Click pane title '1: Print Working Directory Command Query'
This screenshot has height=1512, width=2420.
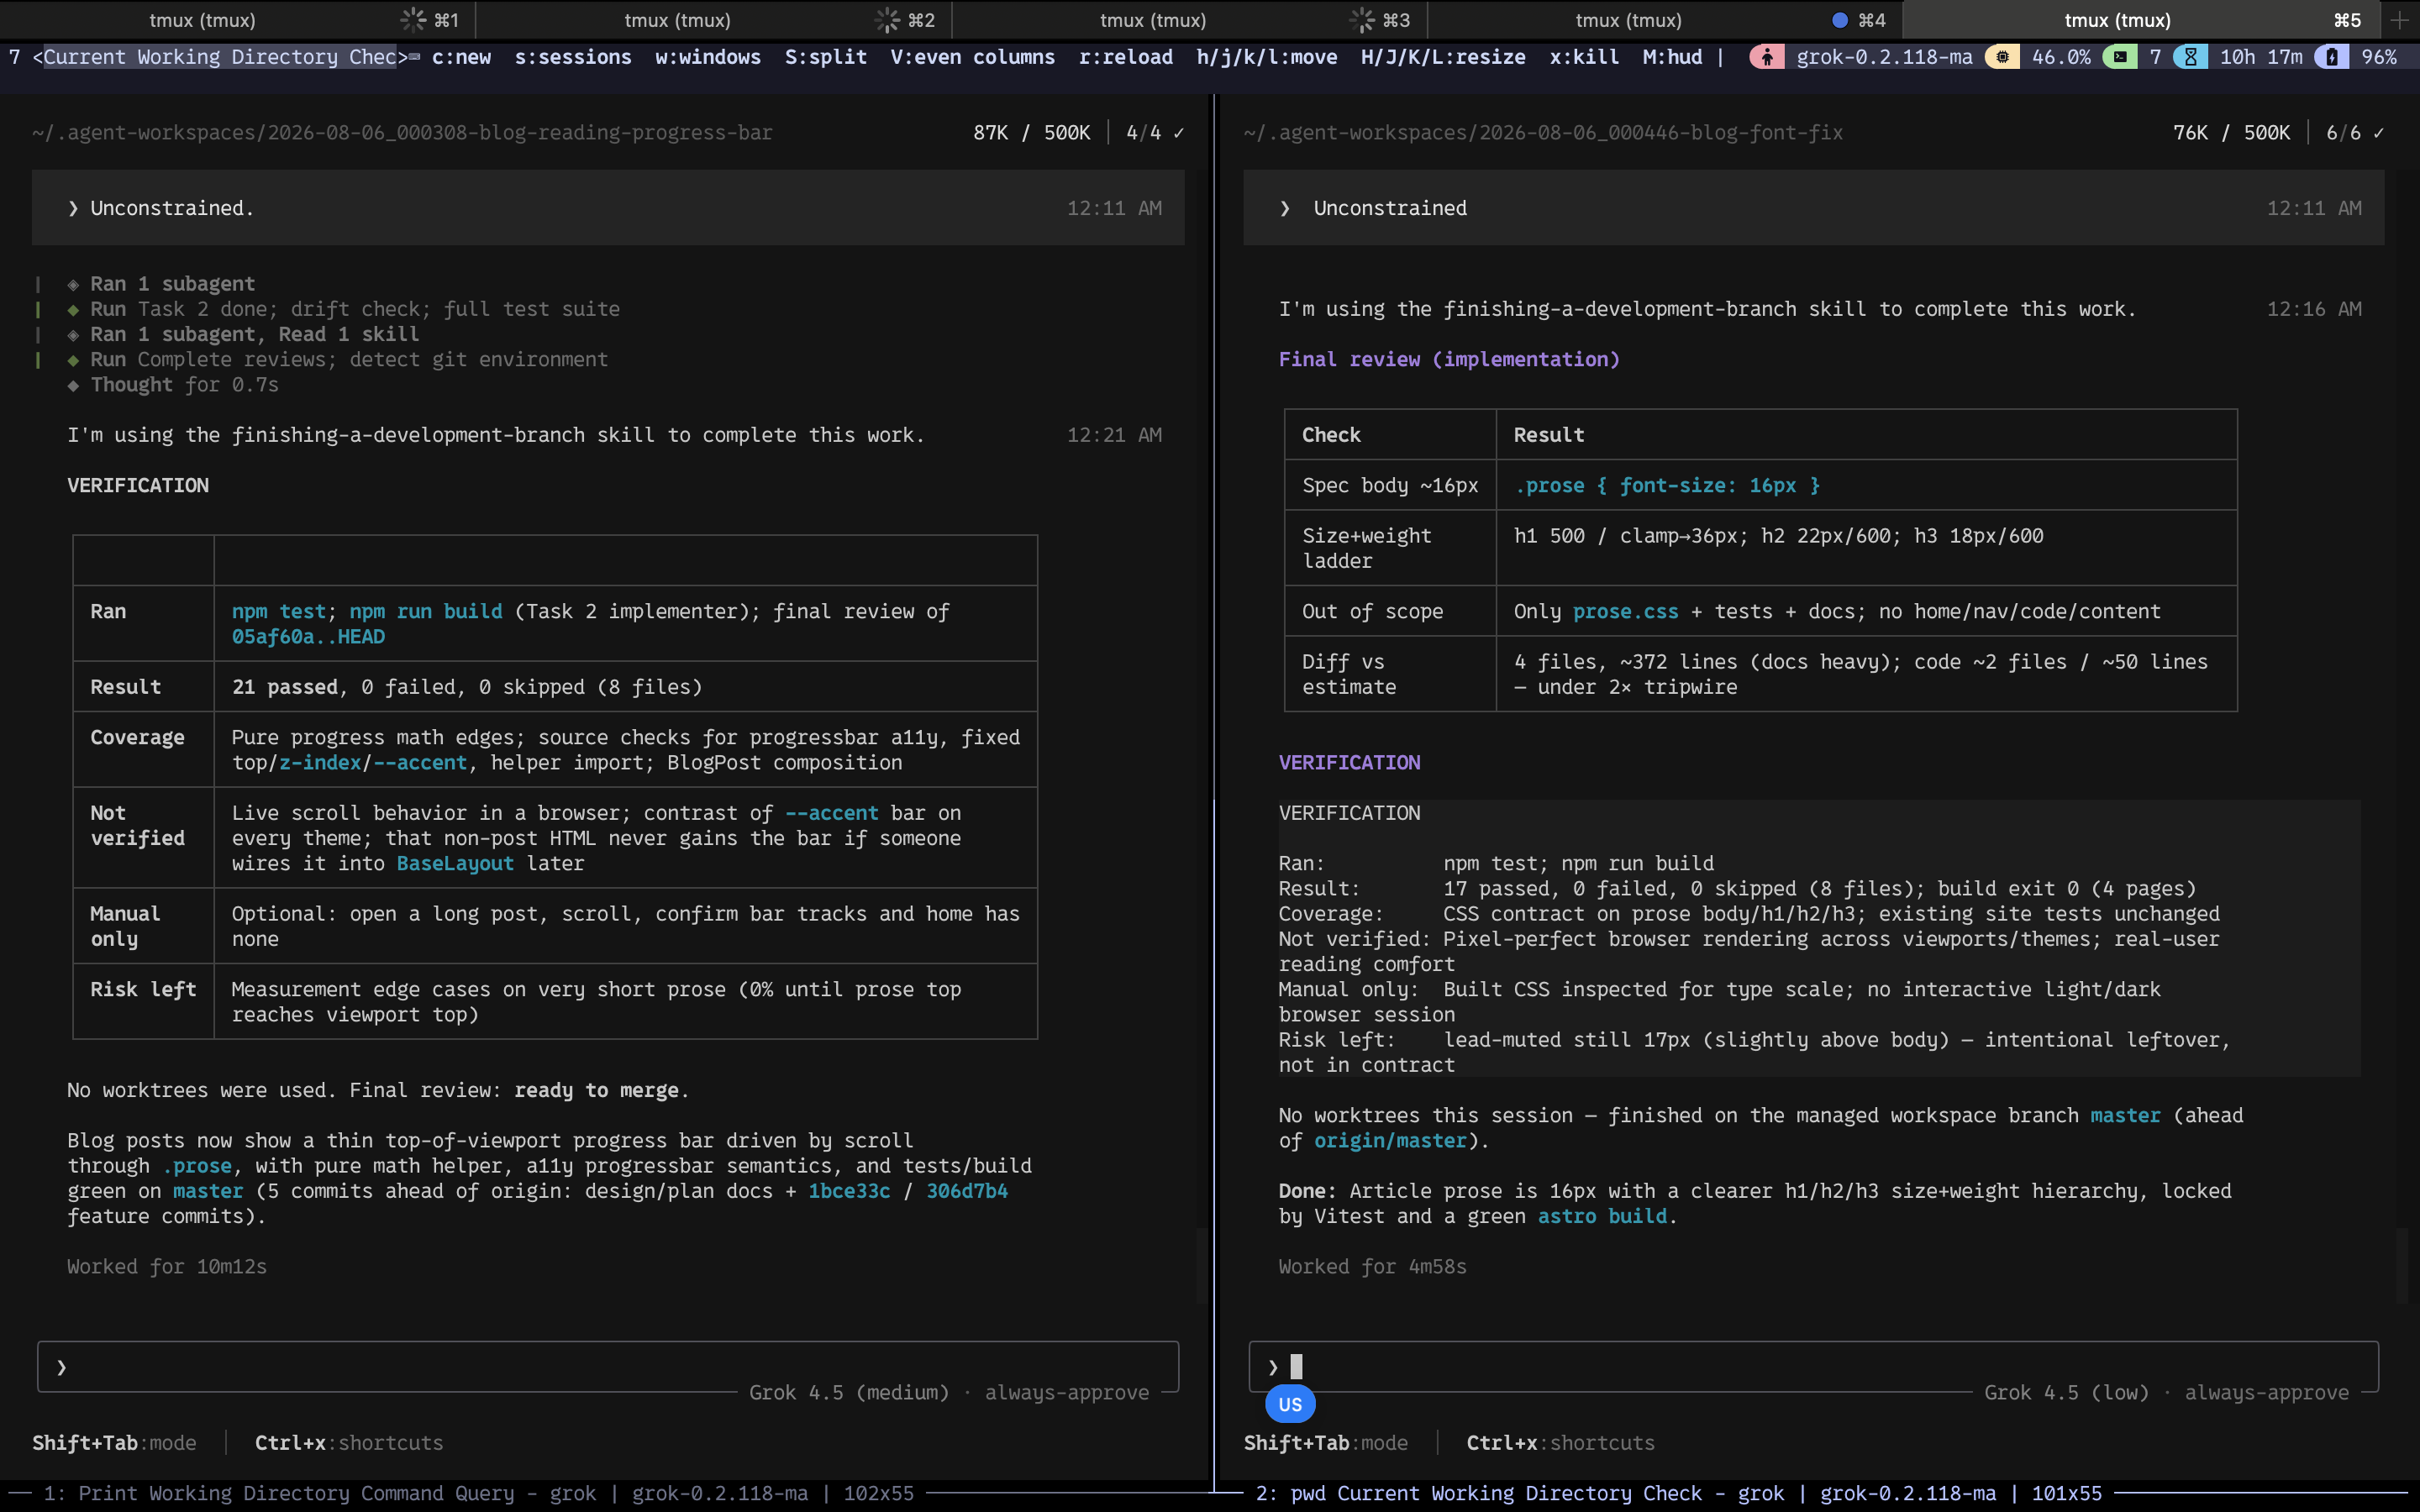[279, 1493]
